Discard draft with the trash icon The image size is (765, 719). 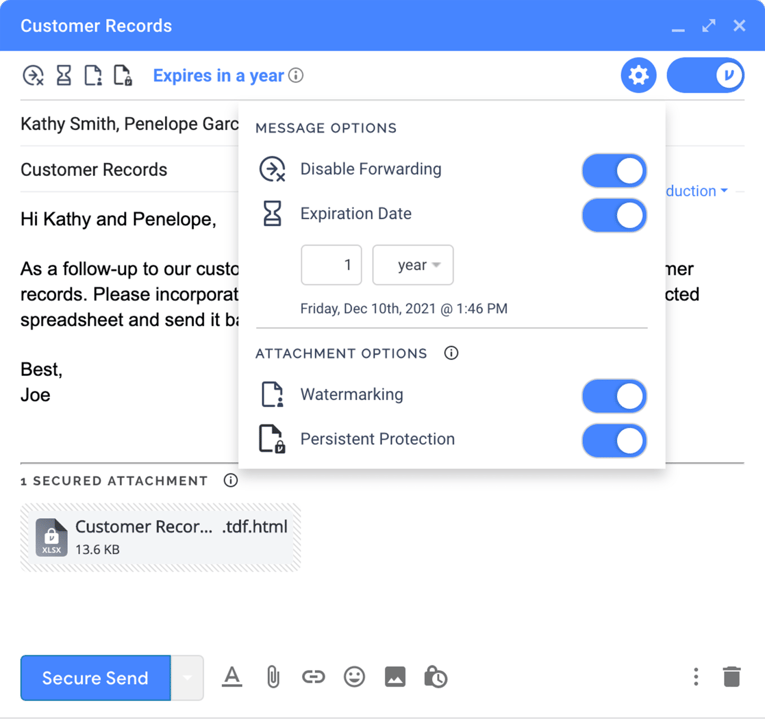coord(732,677)
